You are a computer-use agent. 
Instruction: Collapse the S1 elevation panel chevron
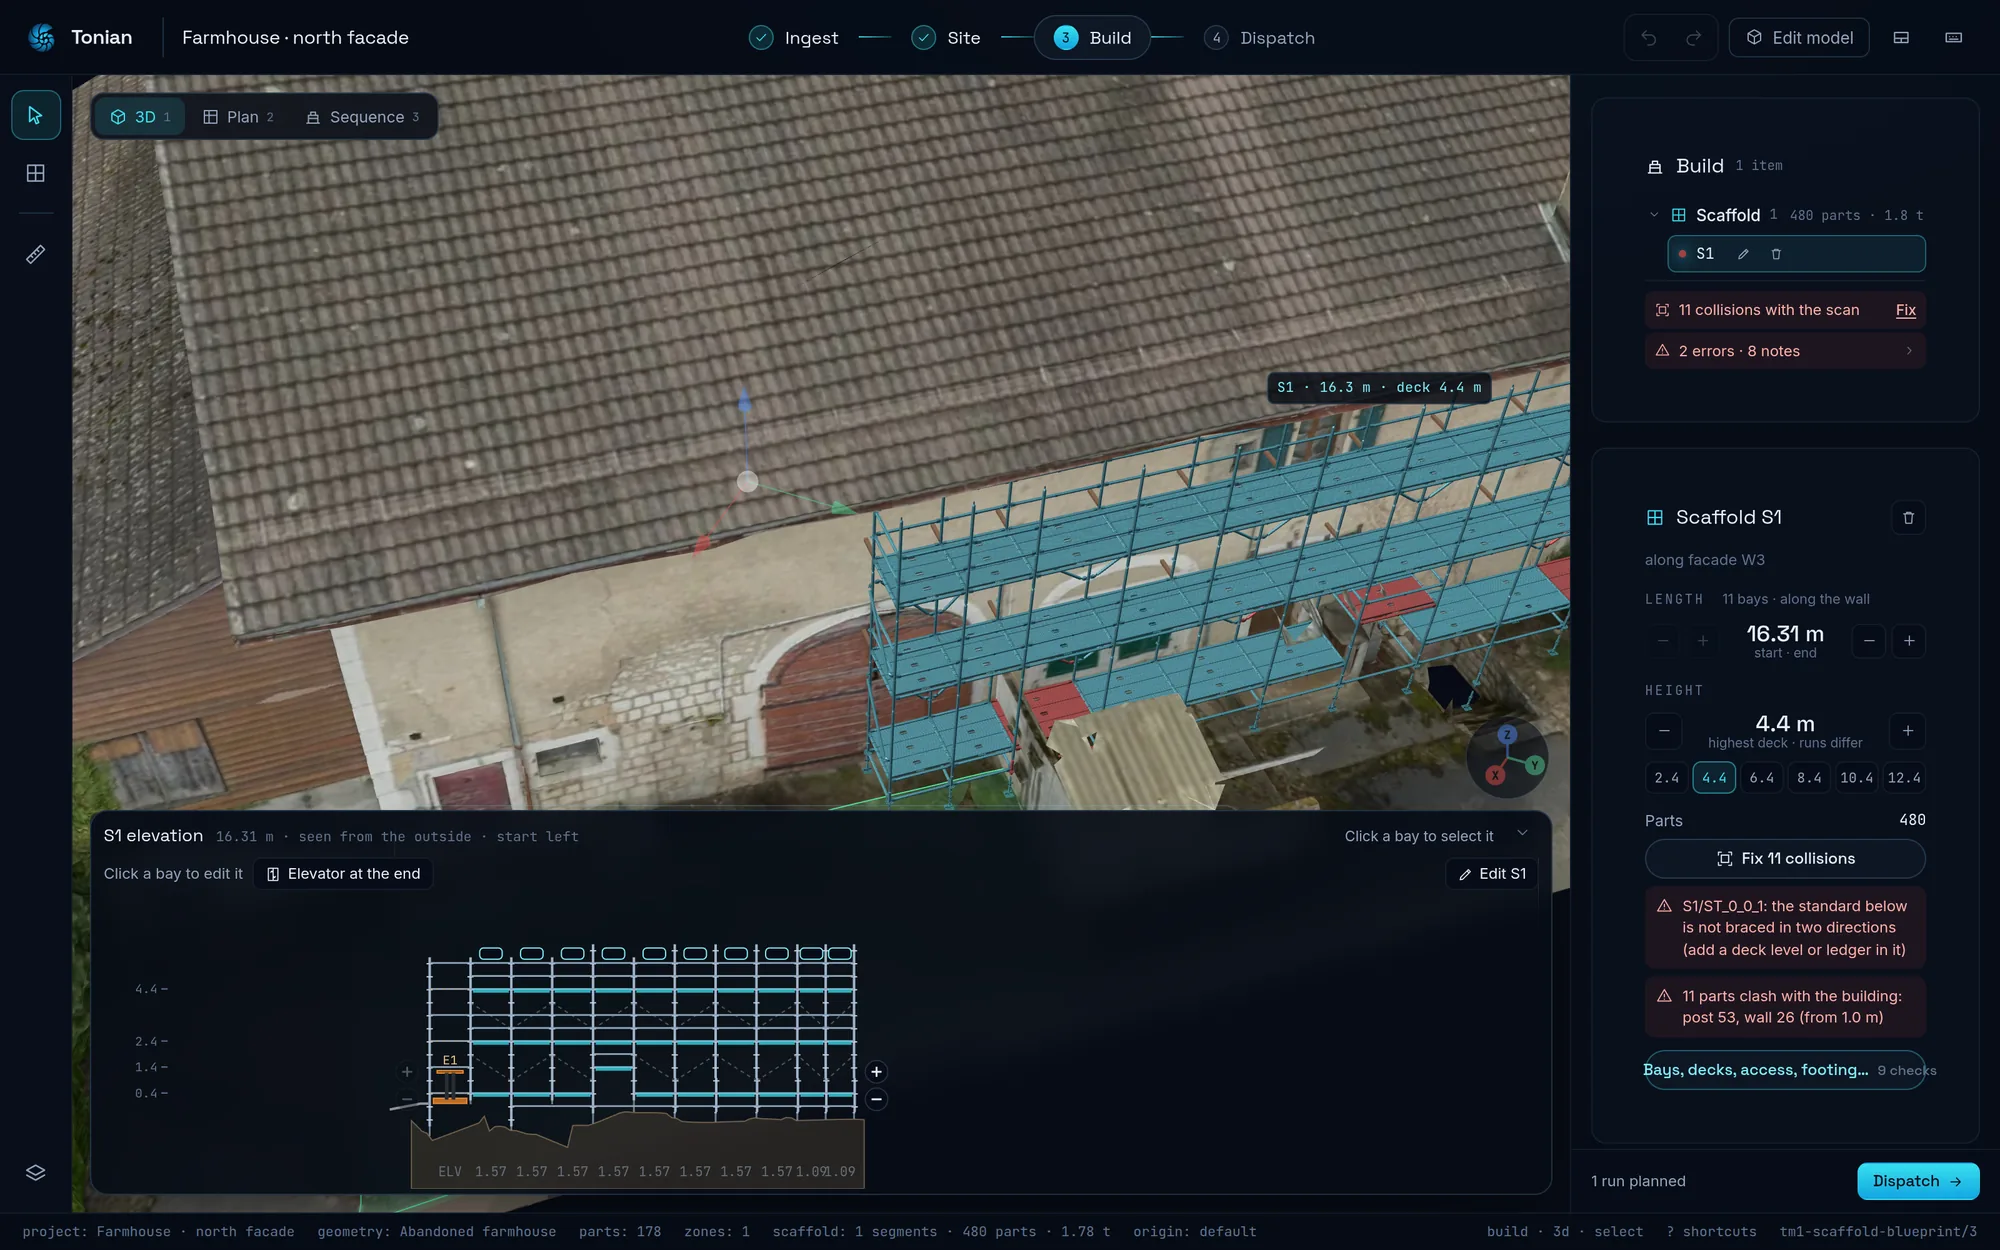click(1522, 833)
